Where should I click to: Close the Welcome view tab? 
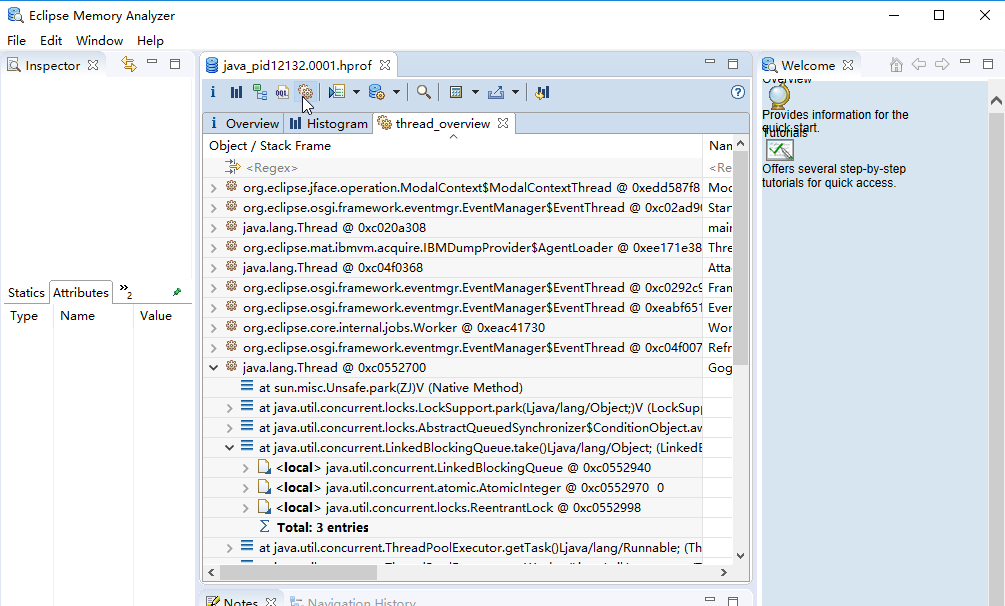848,65
